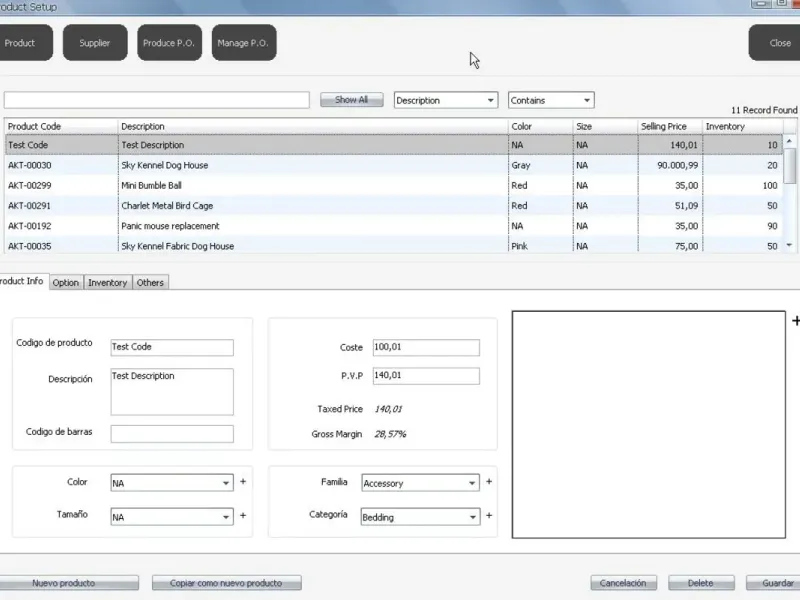Open the Manage P.O. section
The height and width of the screenshot is (600, 800).
tap(244, 43)
